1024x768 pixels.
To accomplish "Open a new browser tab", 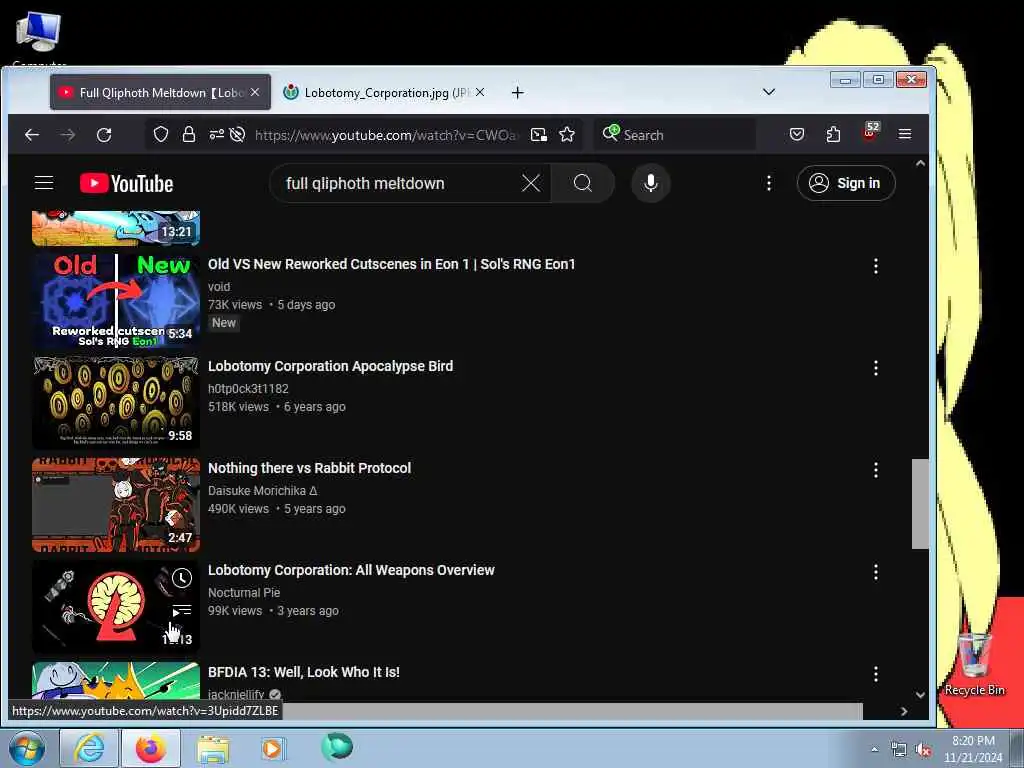I will pyautogui.click(x=517, y=93).
